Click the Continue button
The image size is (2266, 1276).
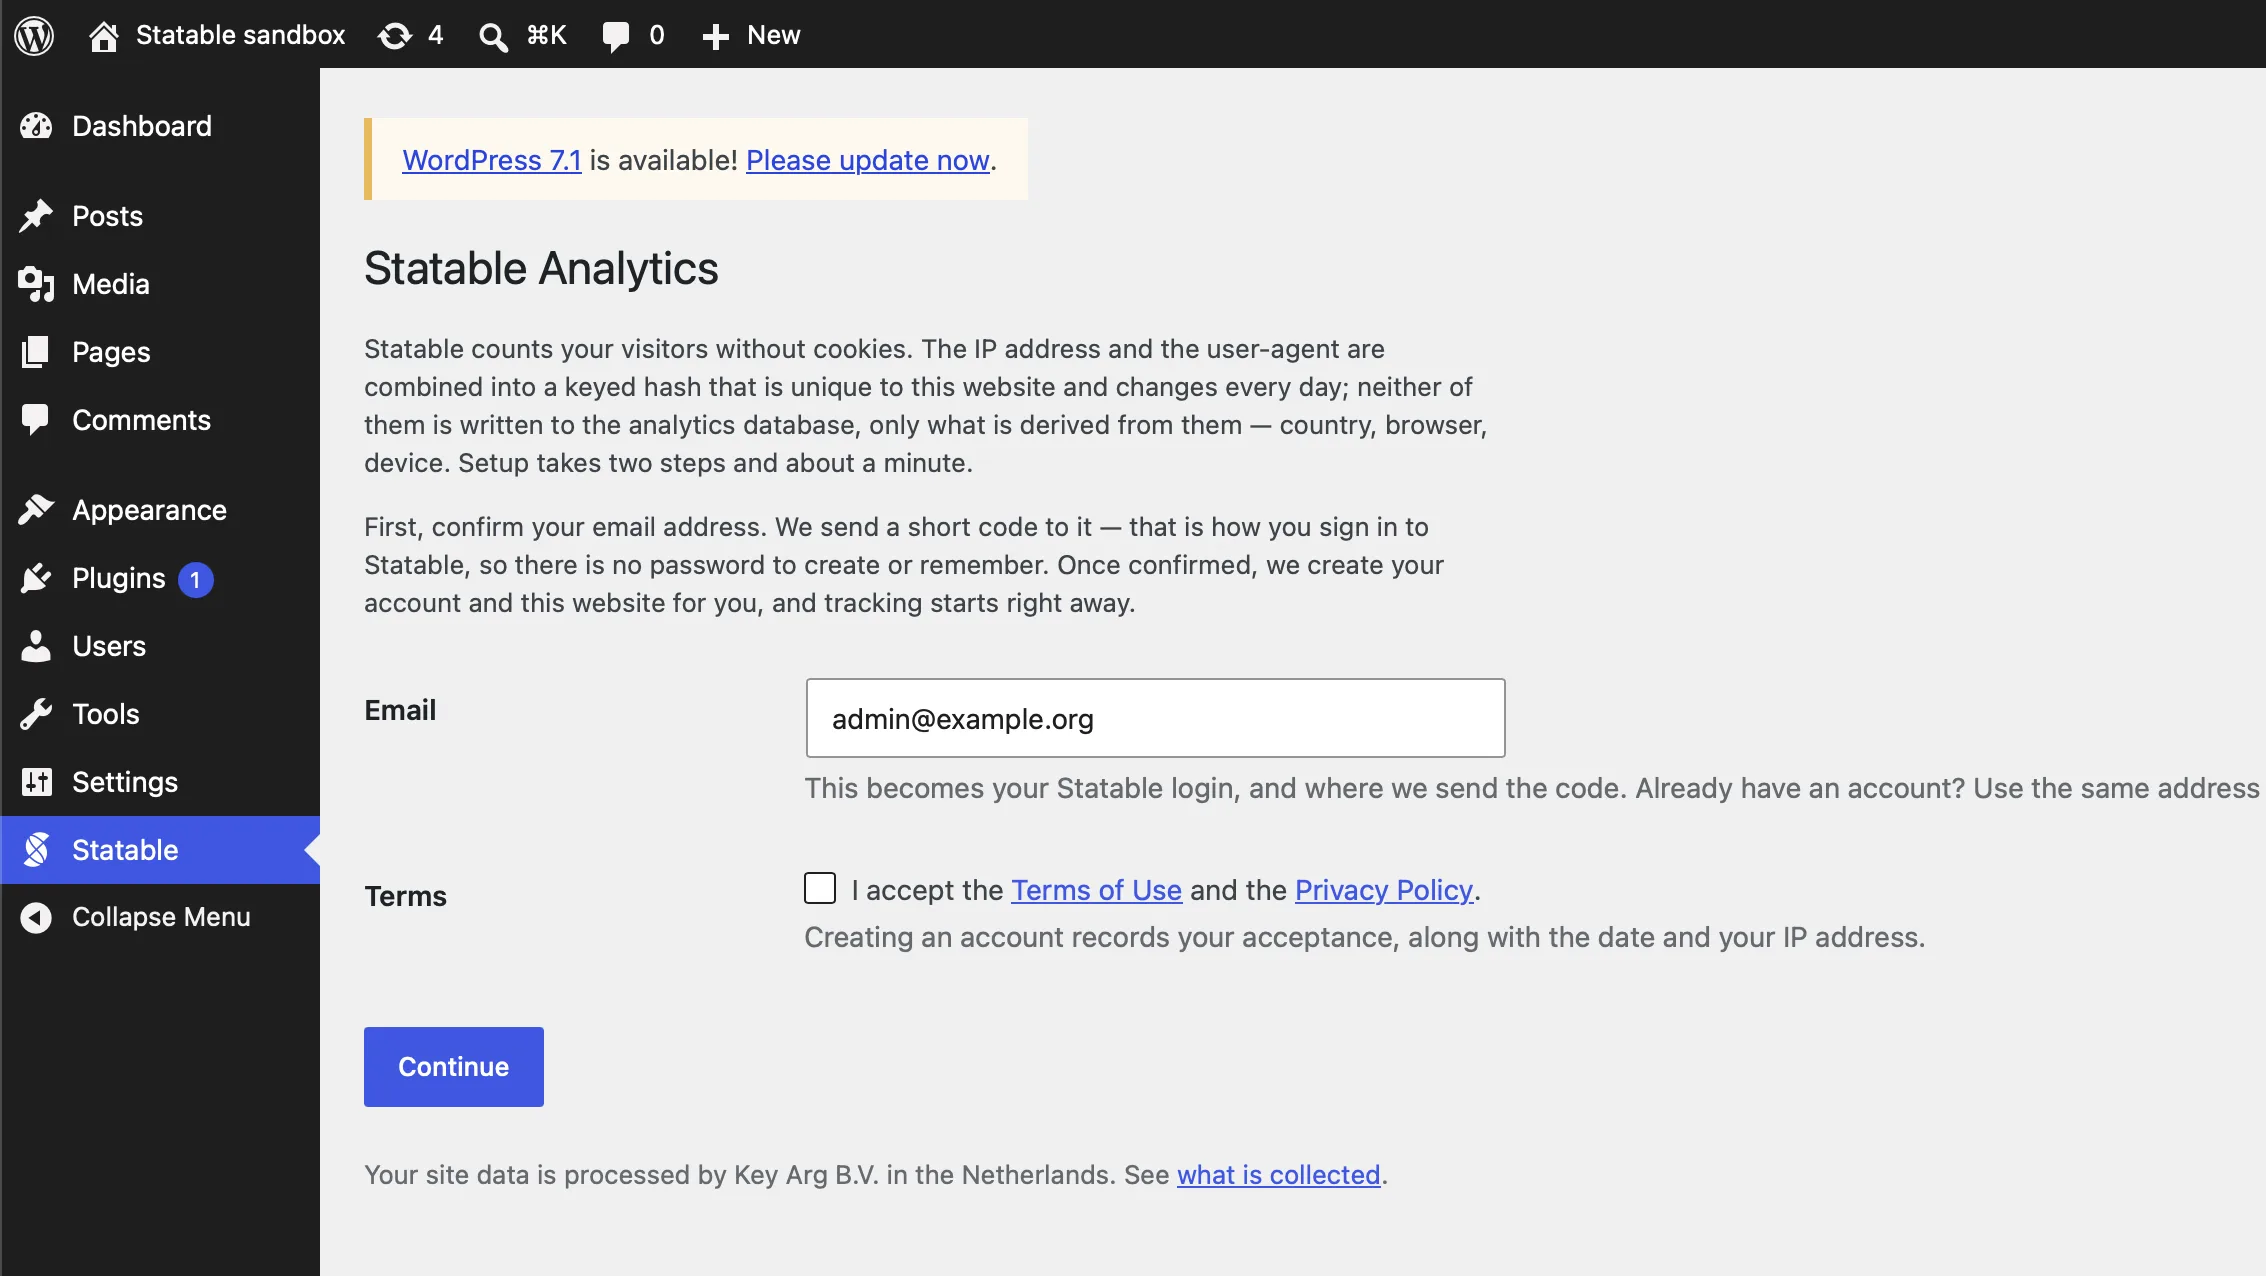click(x=454, y=1067)
